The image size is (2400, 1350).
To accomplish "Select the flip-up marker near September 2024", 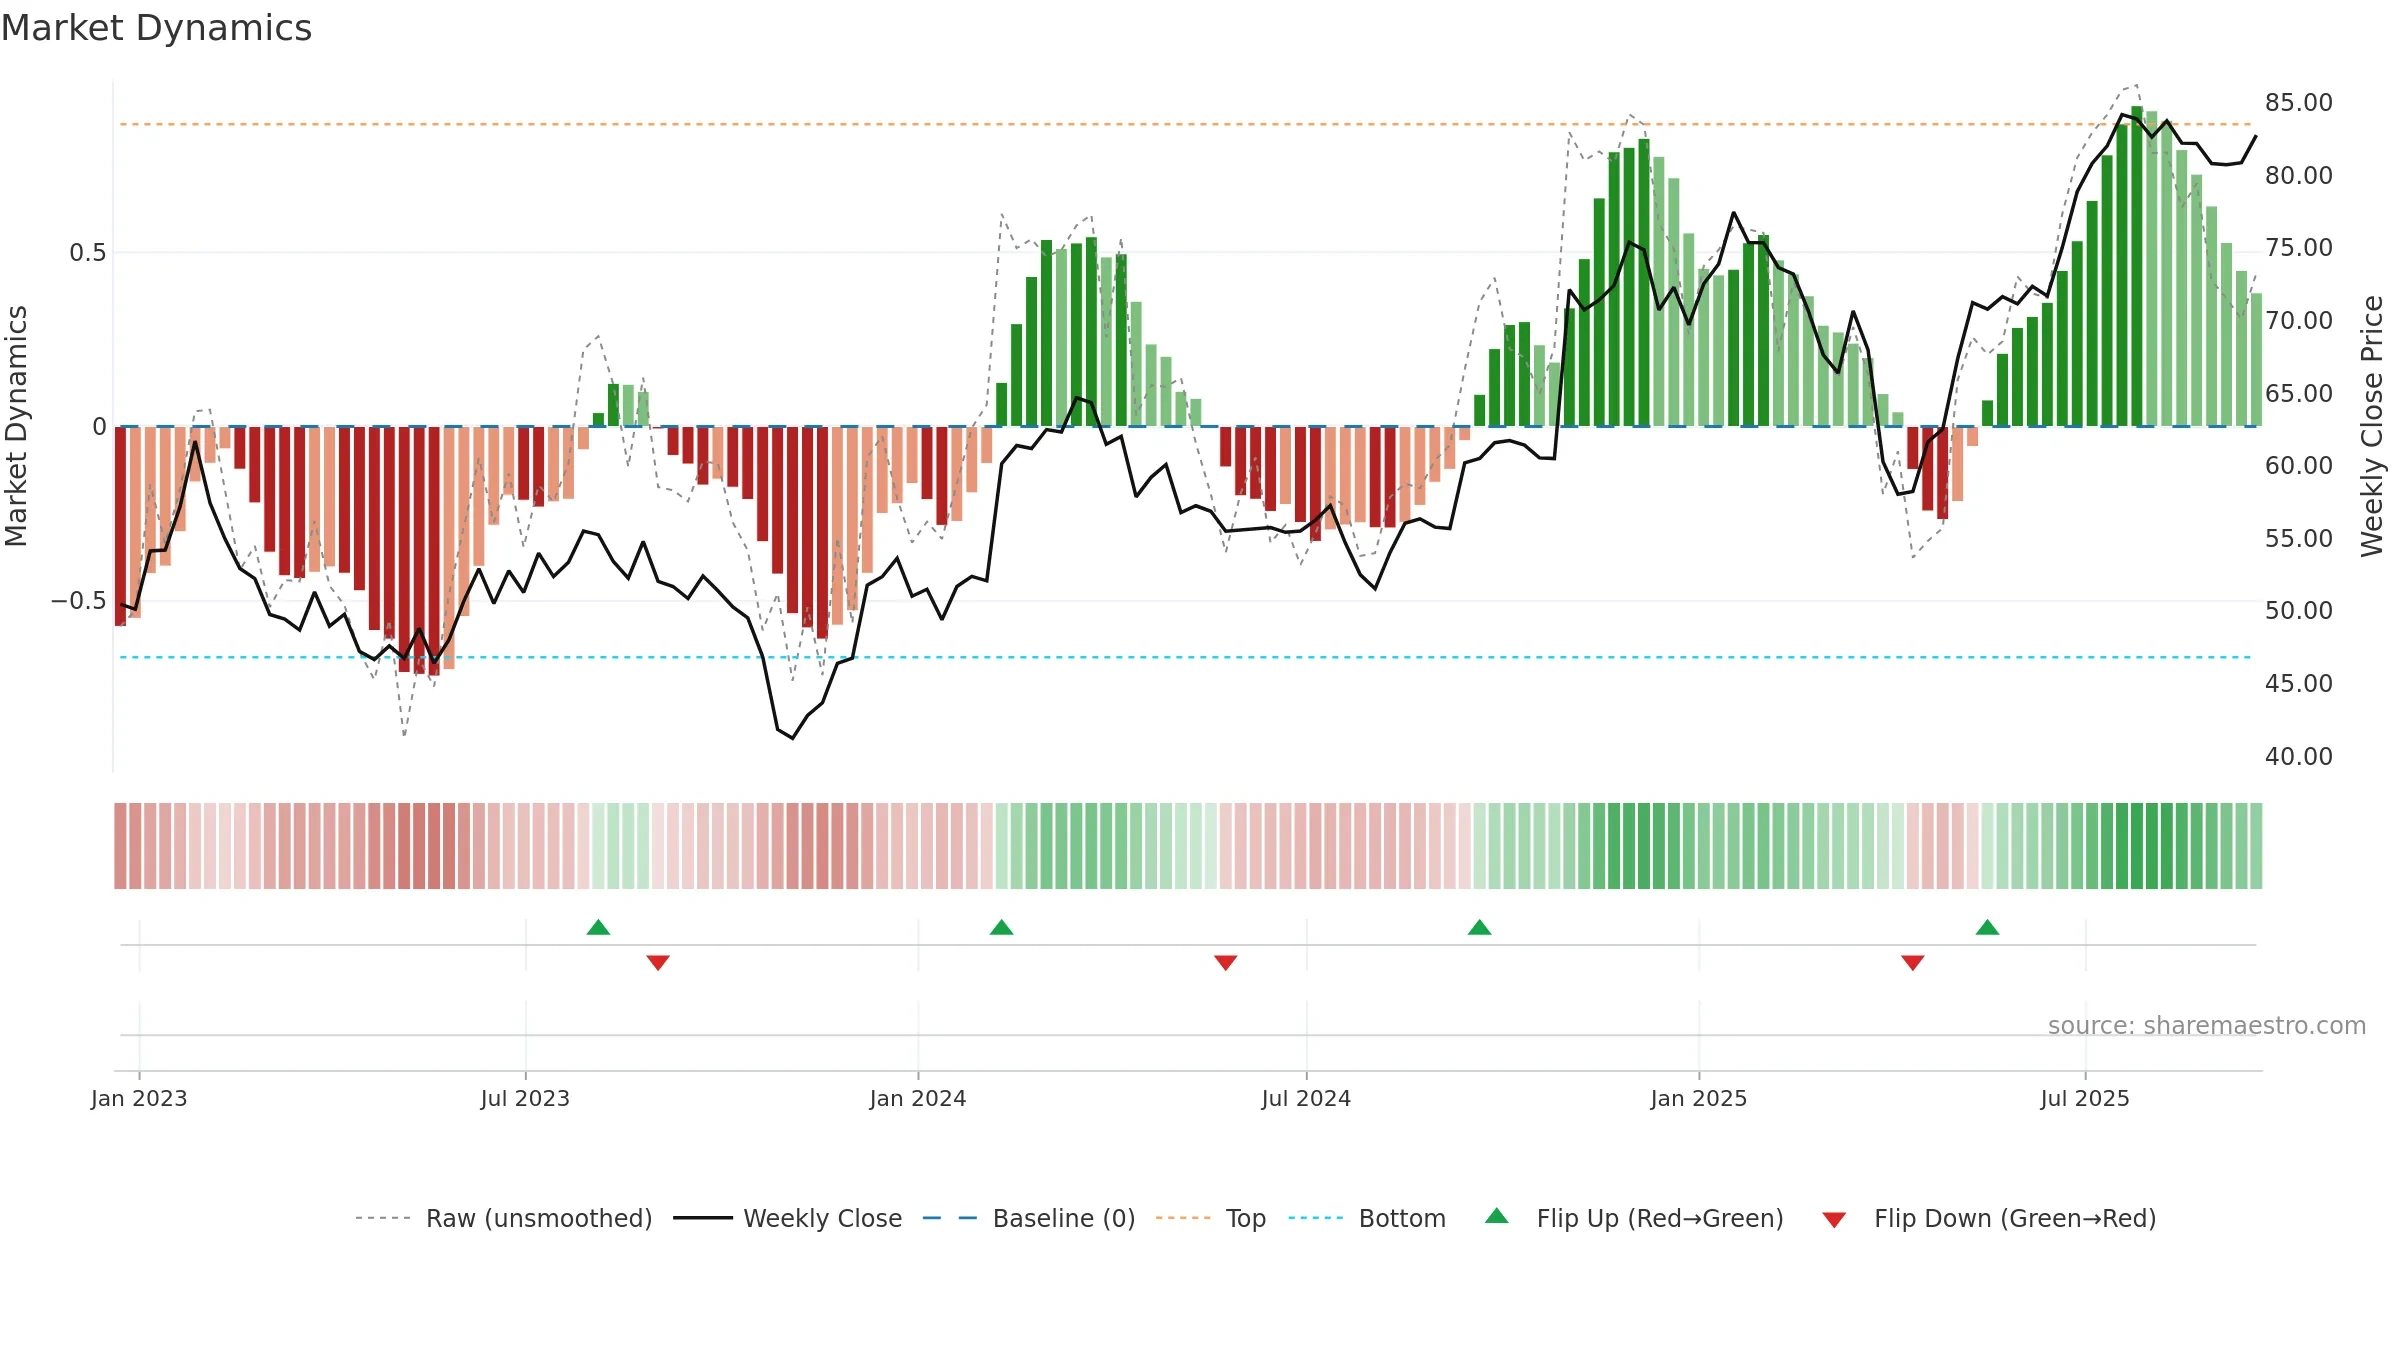I will click(x=1479, y=927).
